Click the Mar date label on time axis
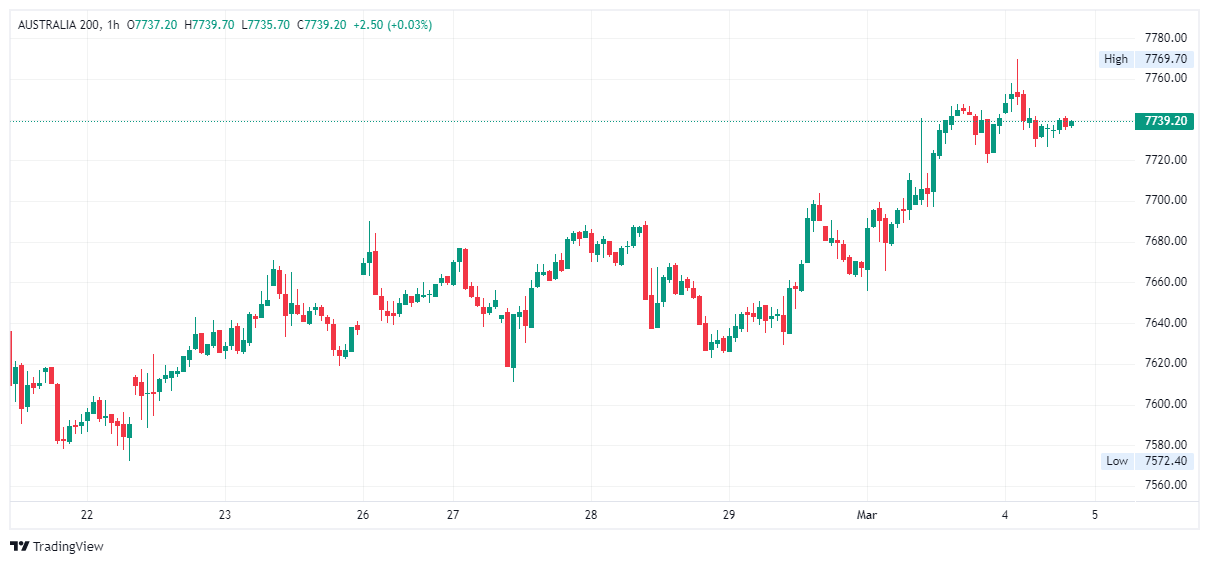Screen dimensions: 1209x564 [x=866, y=515]
